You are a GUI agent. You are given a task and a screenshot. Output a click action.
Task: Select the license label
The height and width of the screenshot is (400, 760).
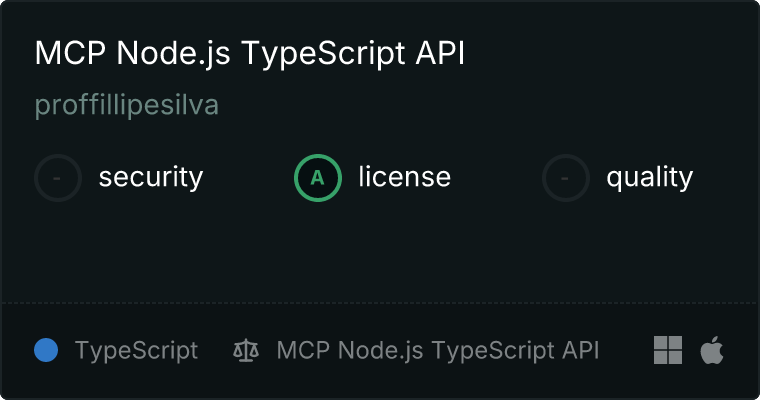404,178
